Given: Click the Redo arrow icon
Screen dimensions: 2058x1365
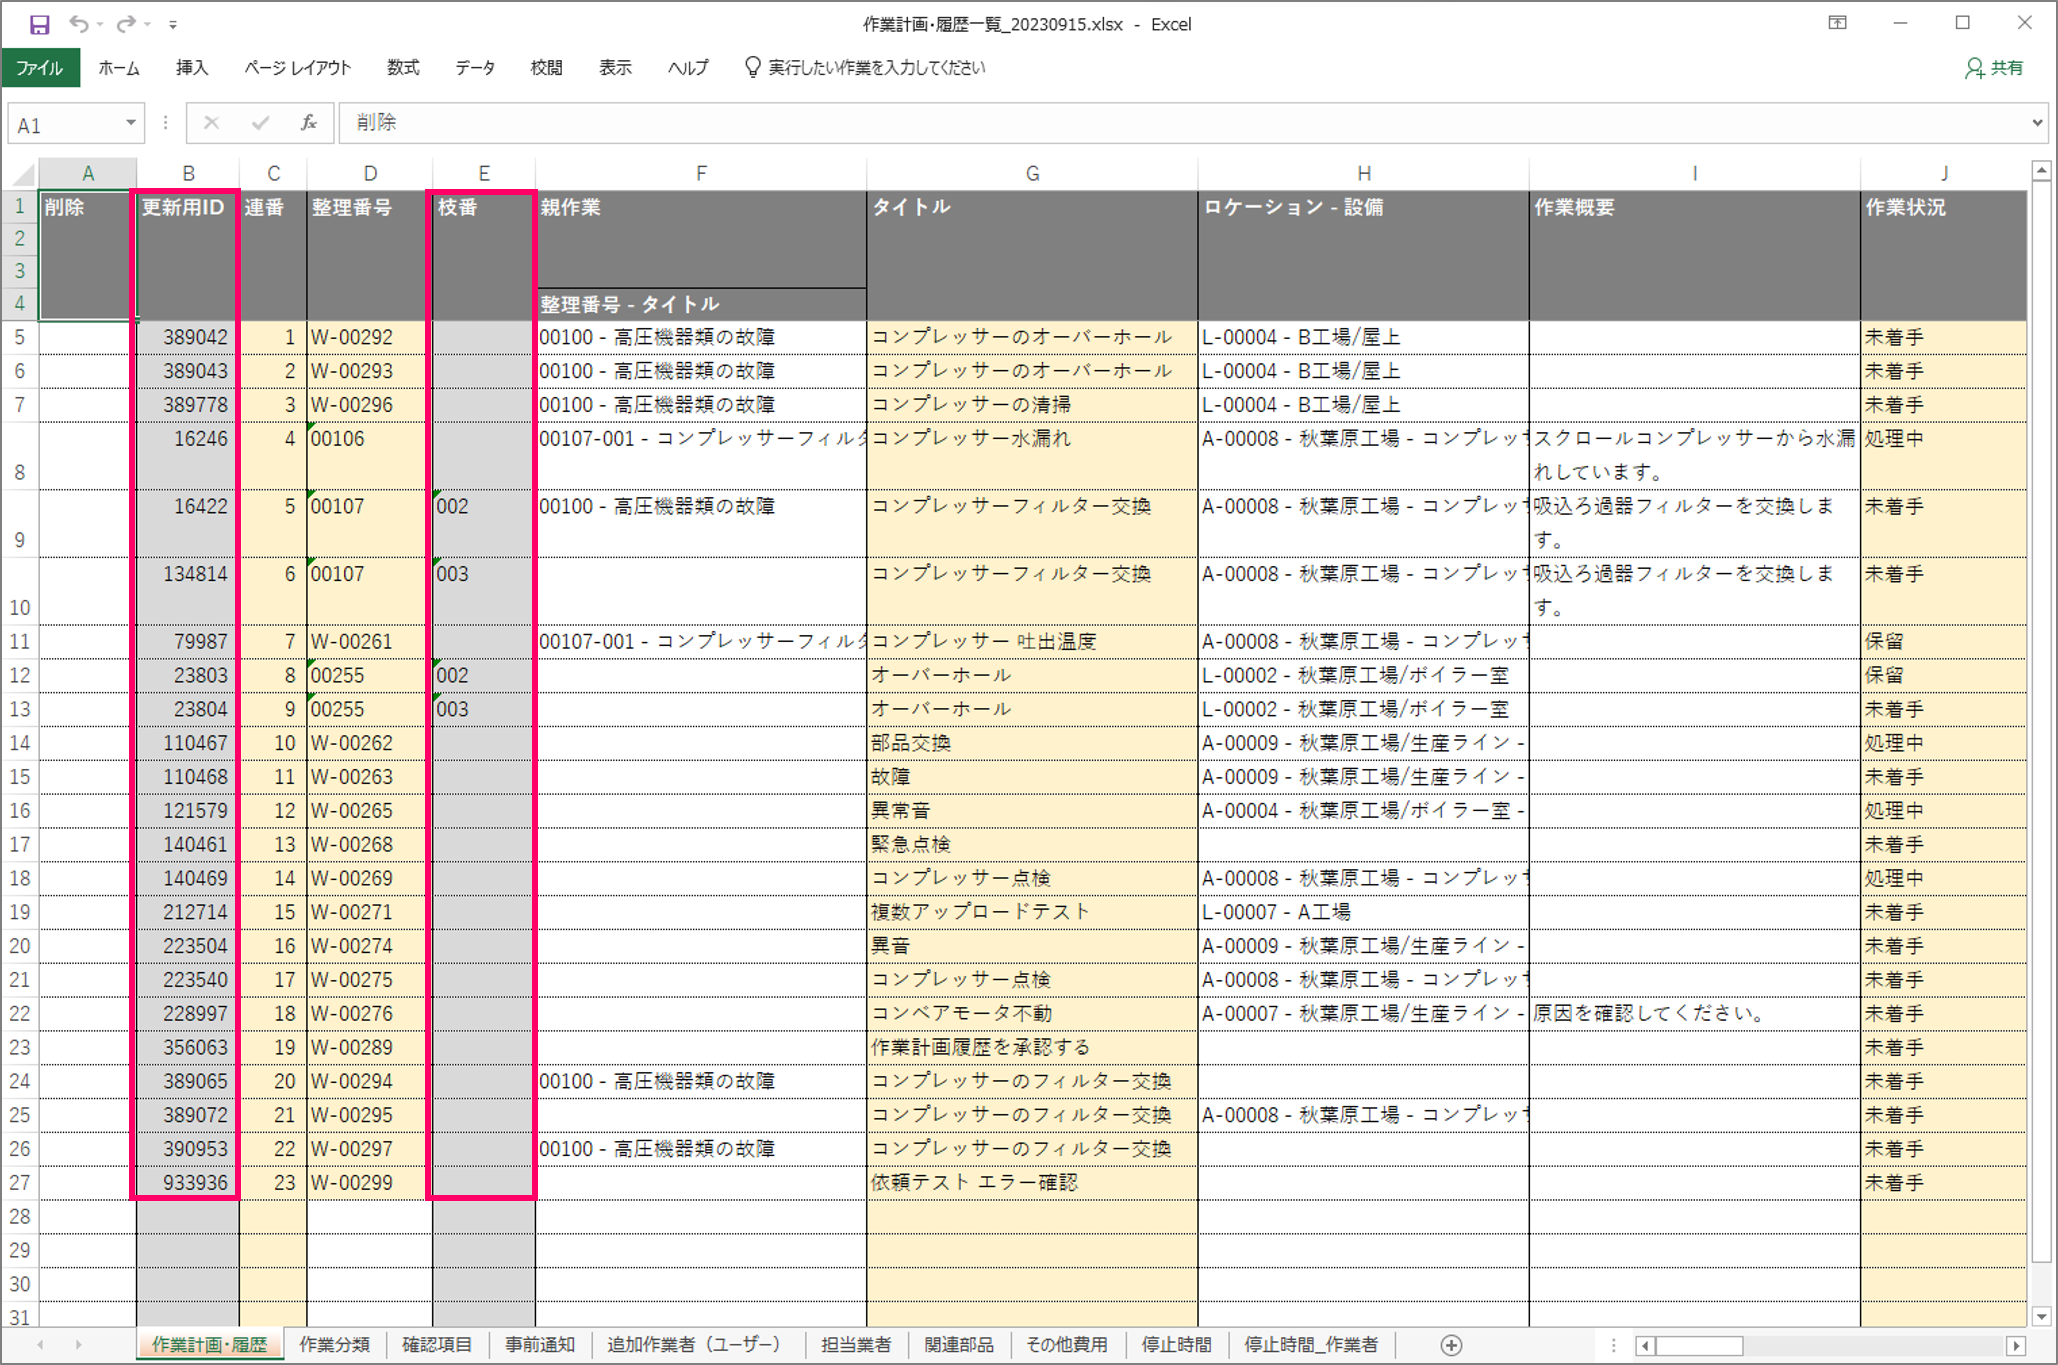Looking at the screenshot, I should (125, 24).
